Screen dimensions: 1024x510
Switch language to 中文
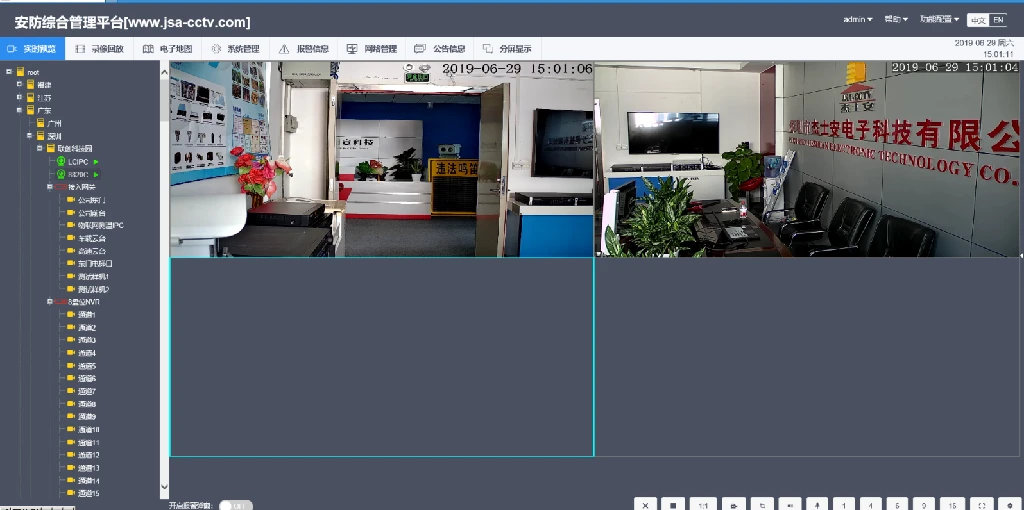coord(977,20)
